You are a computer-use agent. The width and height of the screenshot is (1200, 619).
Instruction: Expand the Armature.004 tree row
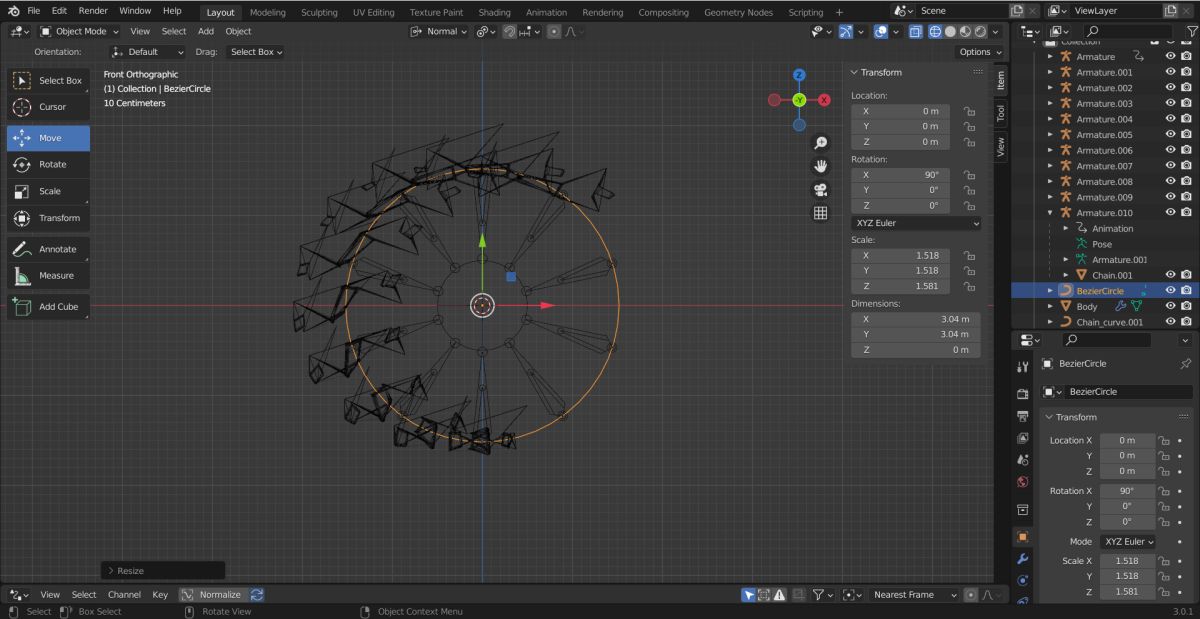click(x=1050, y=119)
